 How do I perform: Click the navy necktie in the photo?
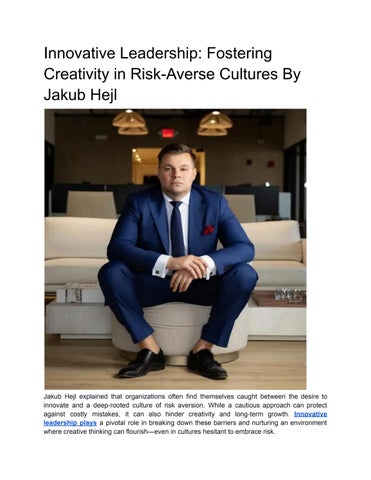[x=177, y=228]
